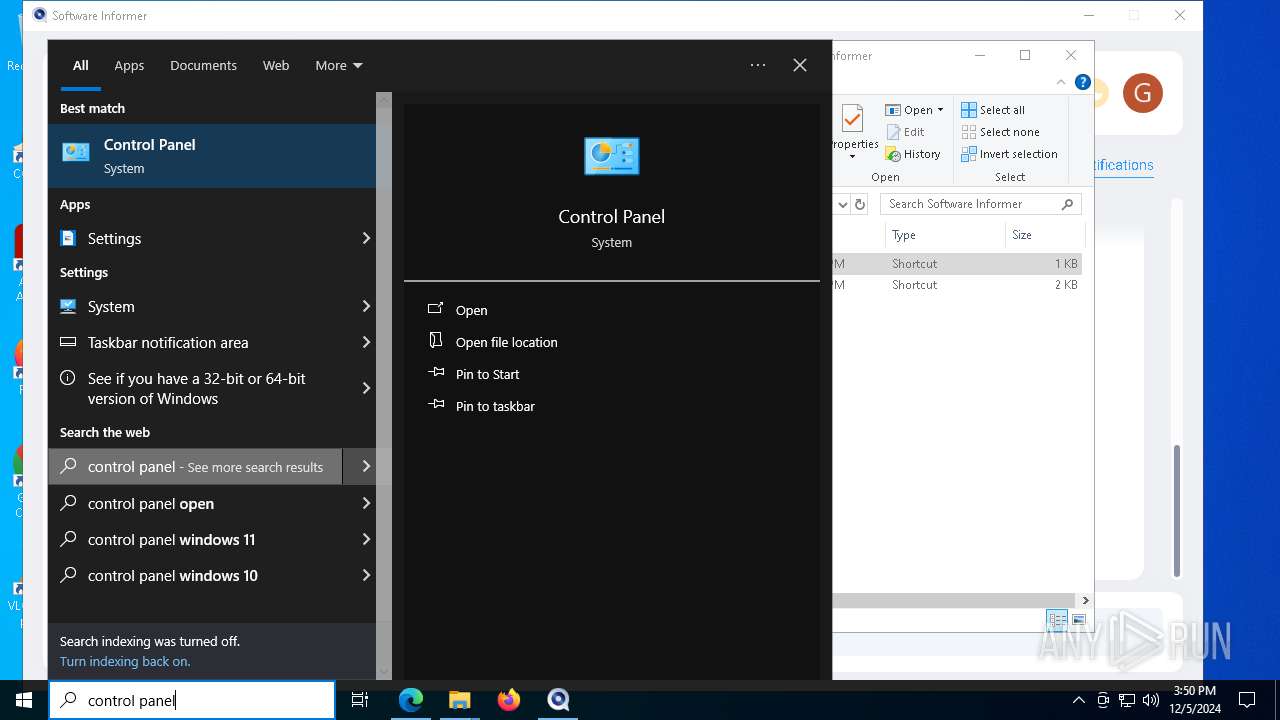This screenshot has height=720, width=1280.
Task: Open Software Informer from the taskbar
Action: click(x=558, y=700)
